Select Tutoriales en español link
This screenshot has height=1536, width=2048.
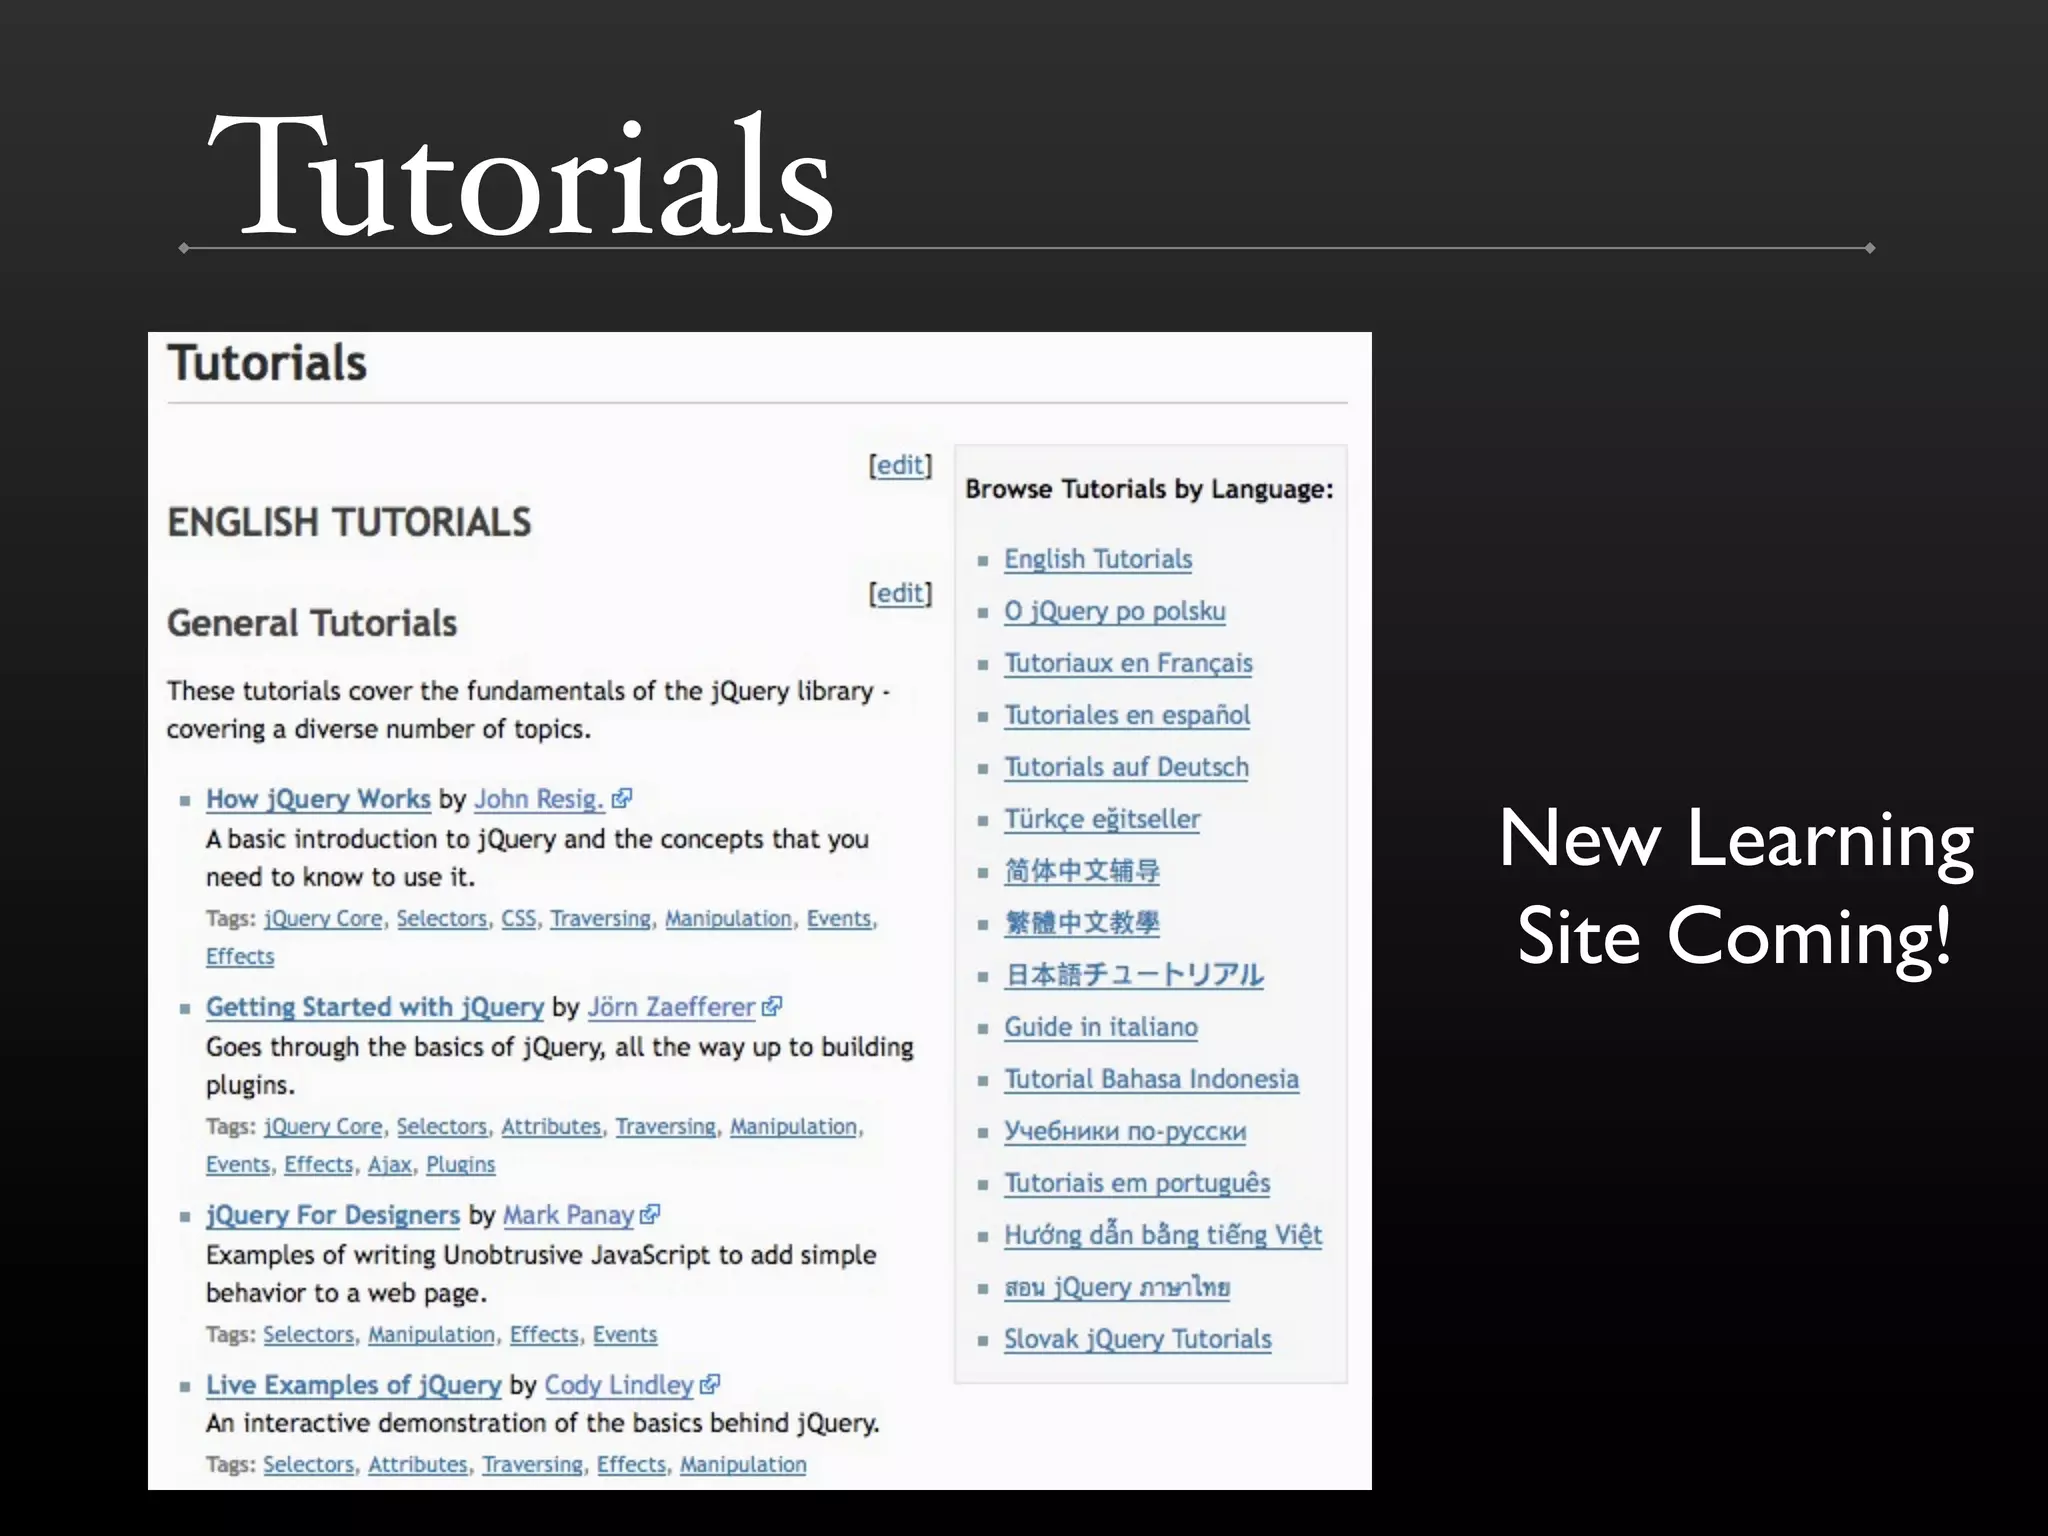coord(1127,715)
